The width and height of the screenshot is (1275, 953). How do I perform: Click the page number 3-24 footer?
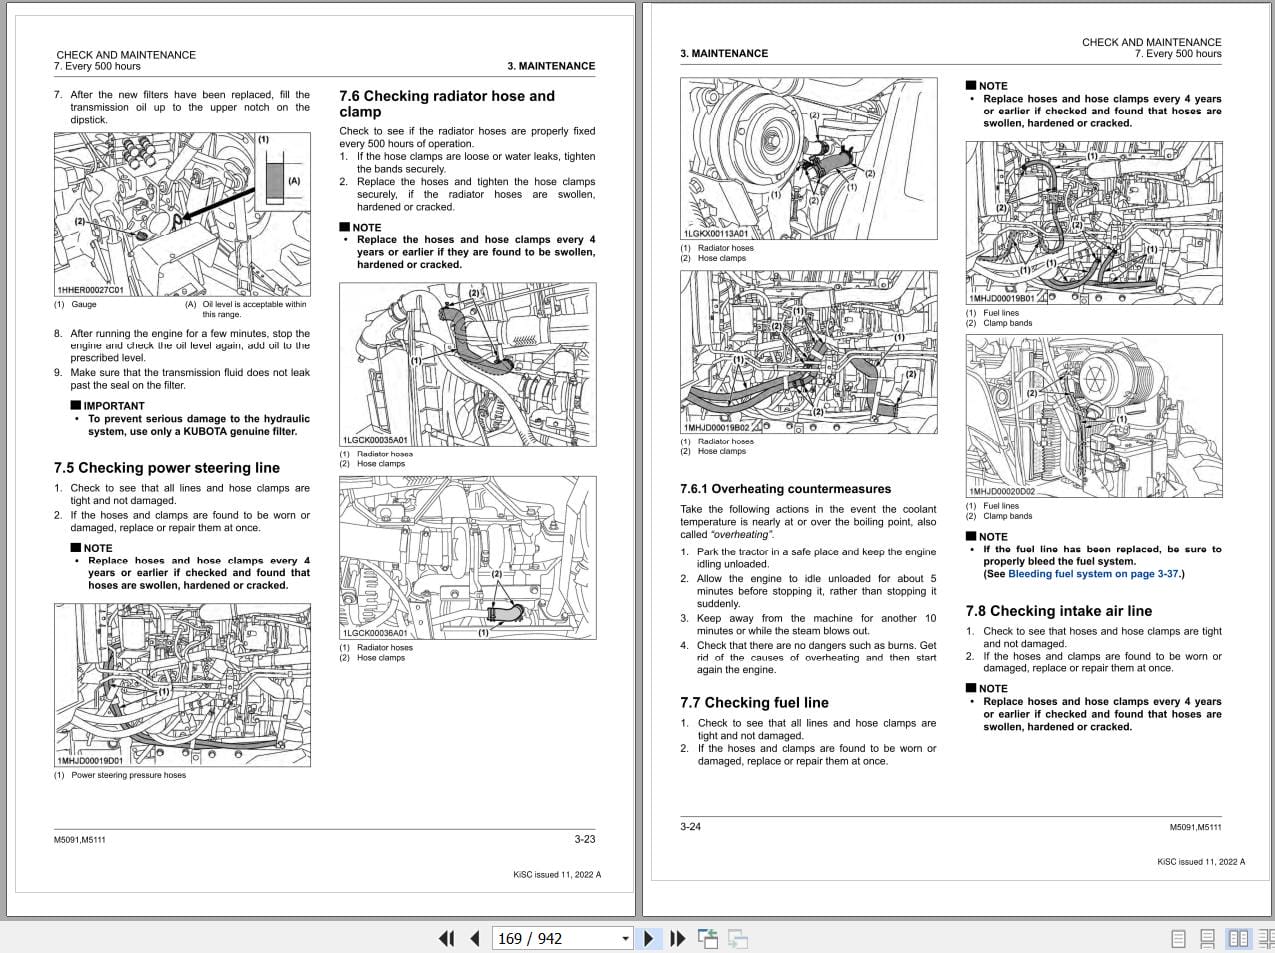pos(691,826)
